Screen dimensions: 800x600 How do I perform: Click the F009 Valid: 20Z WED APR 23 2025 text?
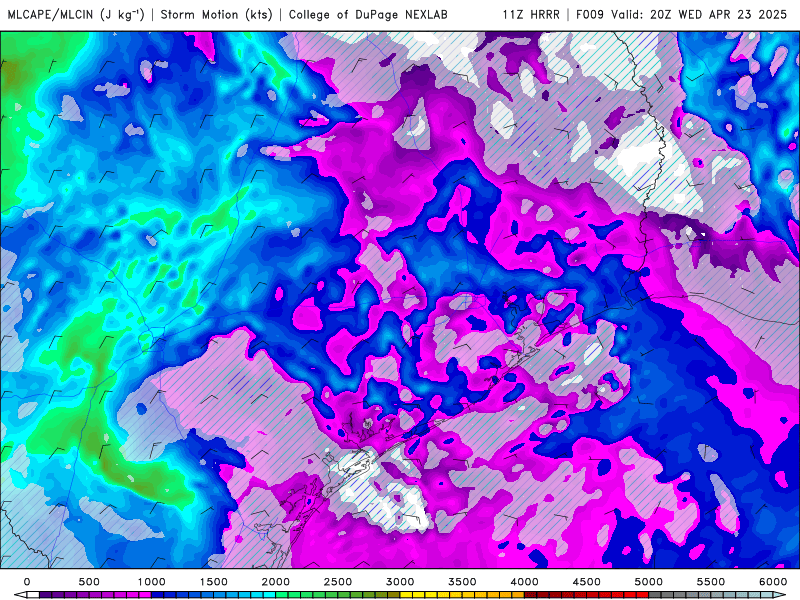click(x=681, y=14)
